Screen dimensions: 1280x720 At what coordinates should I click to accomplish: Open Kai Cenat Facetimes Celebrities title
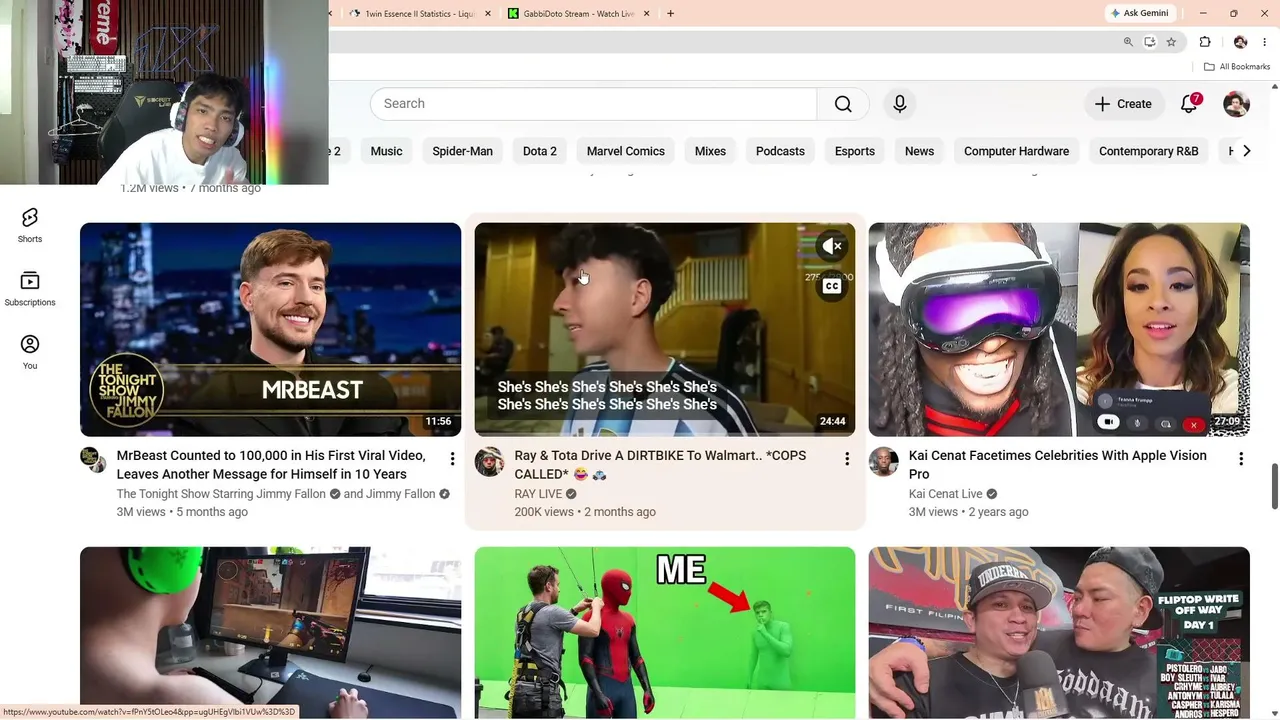point(1058,465)
